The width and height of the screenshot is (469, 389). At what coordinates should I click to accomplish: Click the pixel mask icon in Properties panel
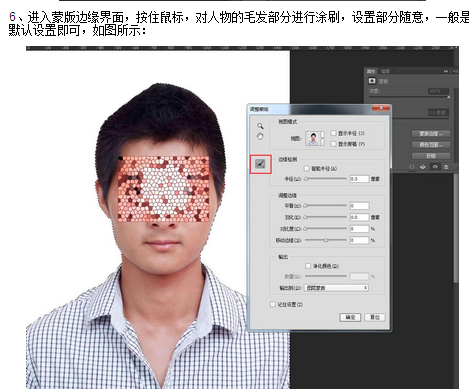[x=372, y=81]
